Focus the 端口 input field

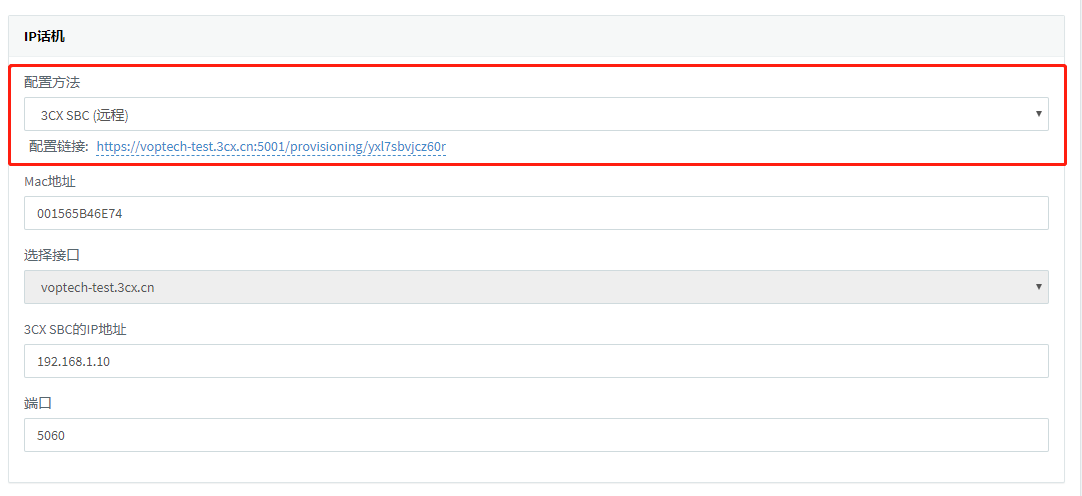[535, 435]
